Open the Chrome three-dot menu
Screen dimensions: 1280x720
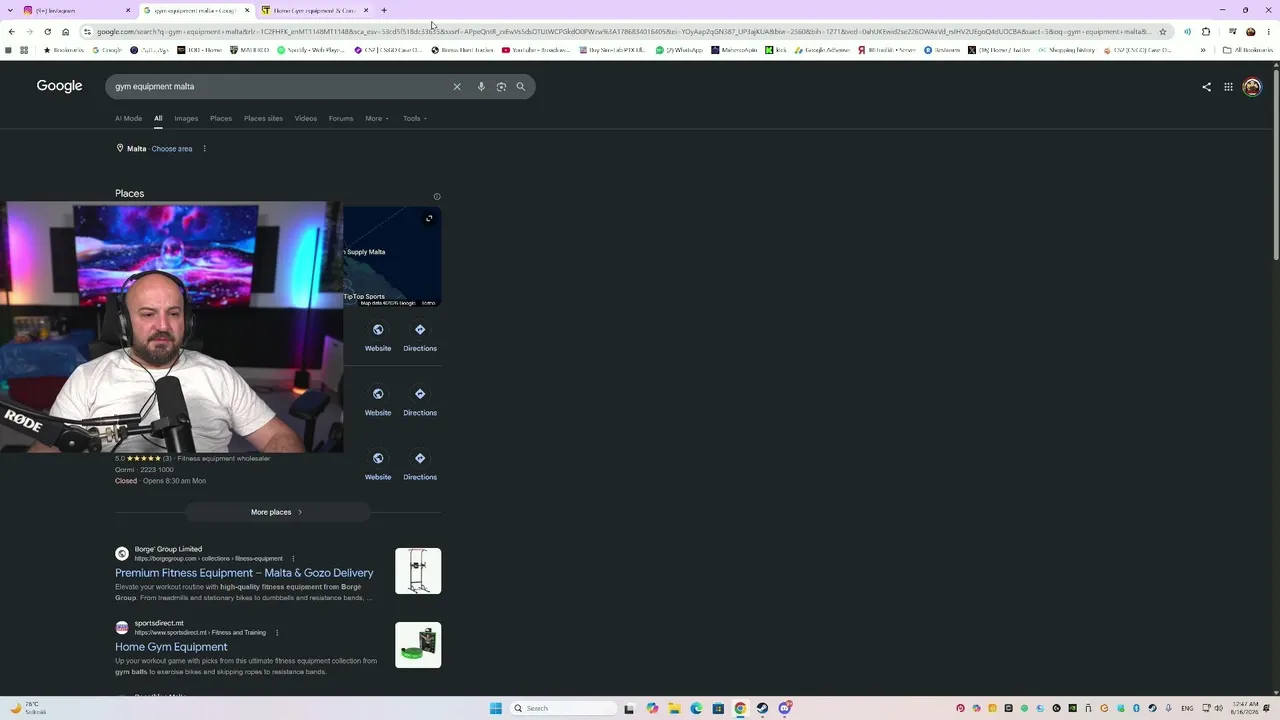click(x=1269, y=32)
